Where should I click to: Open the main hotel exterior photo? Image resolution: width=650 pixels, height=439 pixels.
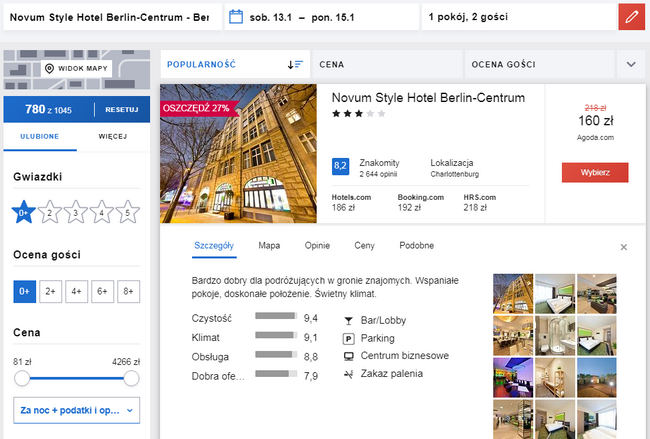238,154
